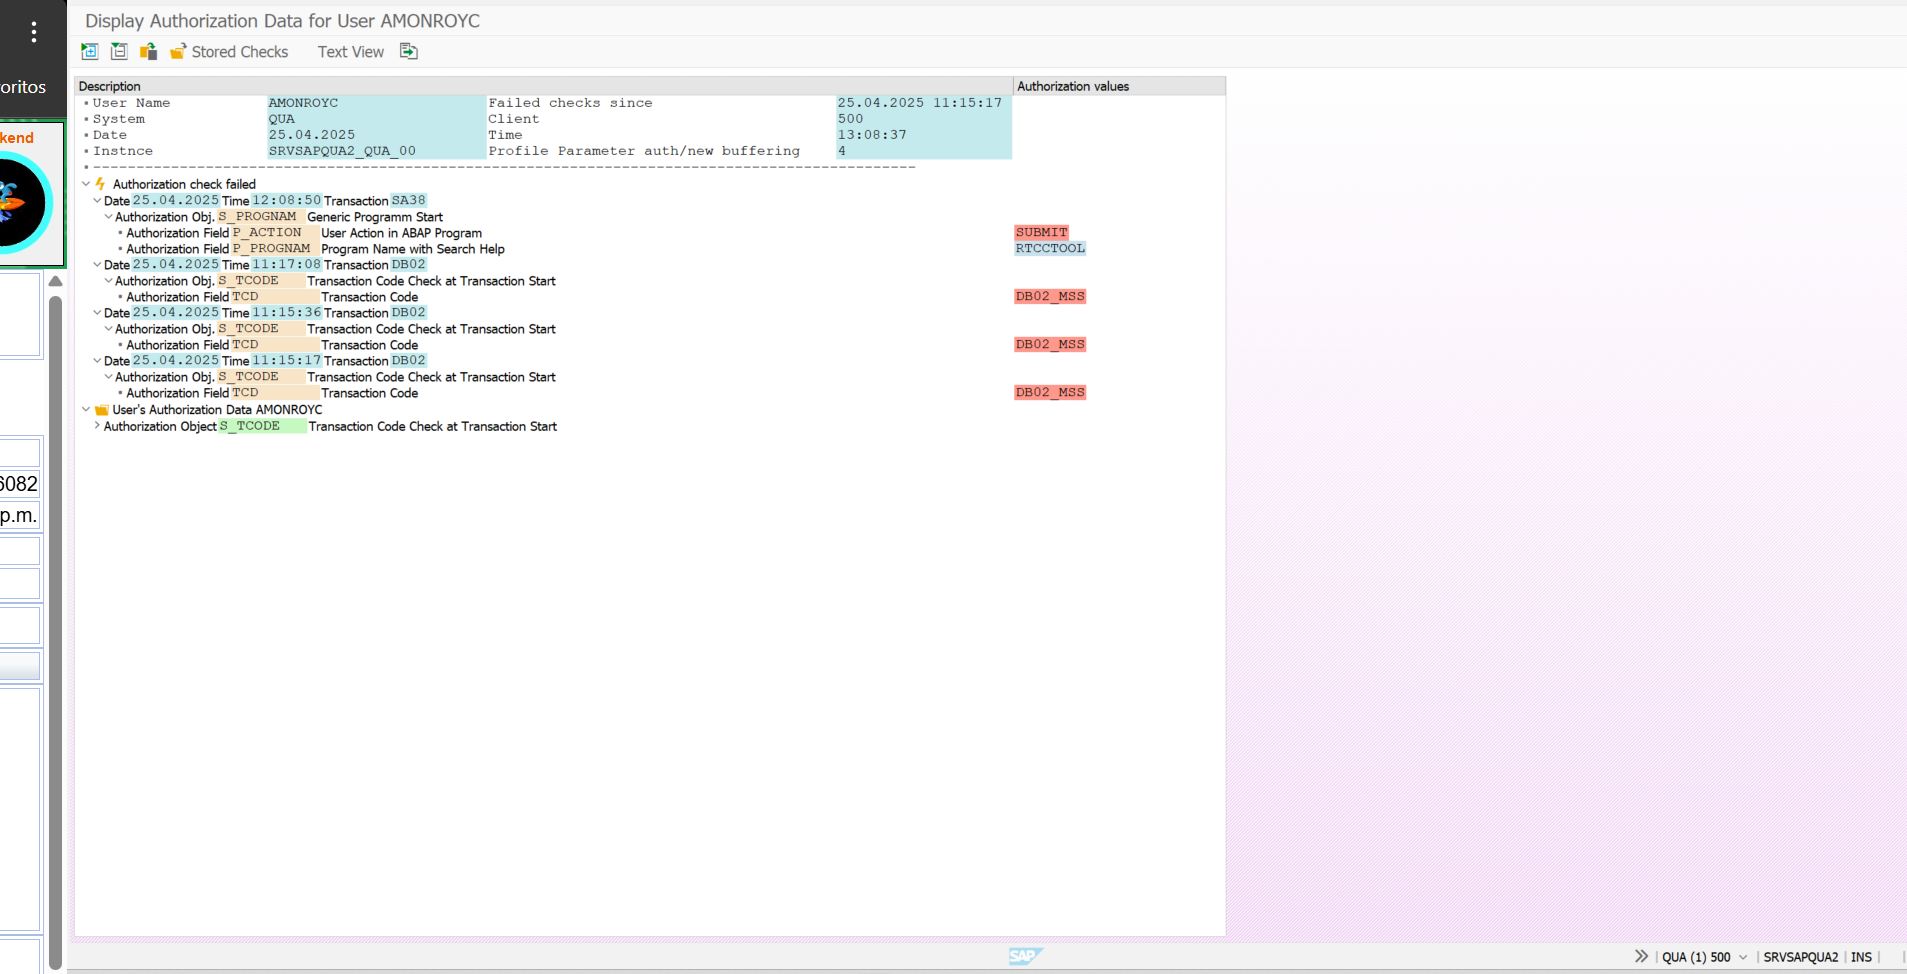Click the three-dot menu icon at top left

[x=34, y=33]
